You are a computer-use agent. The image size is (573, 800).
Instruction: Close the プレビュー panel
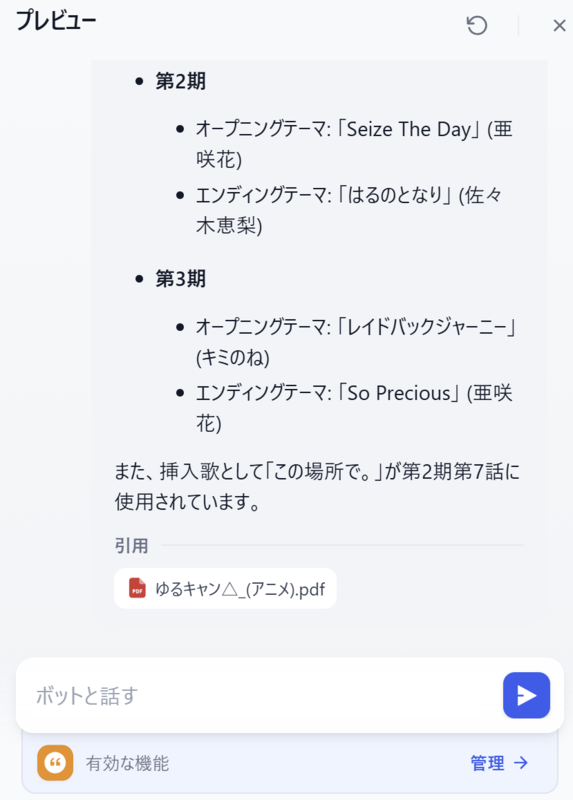(559, 25)
